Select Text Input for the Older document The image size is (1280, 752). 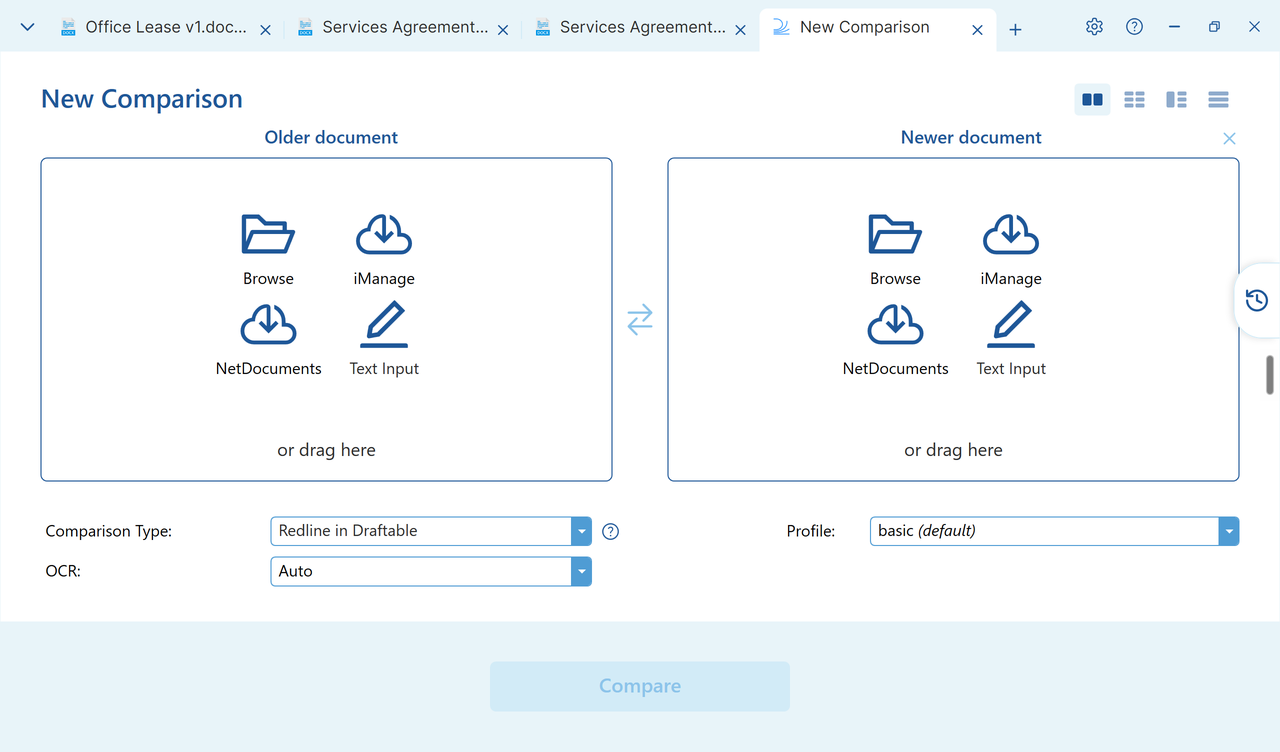click(x=384, y=339)
